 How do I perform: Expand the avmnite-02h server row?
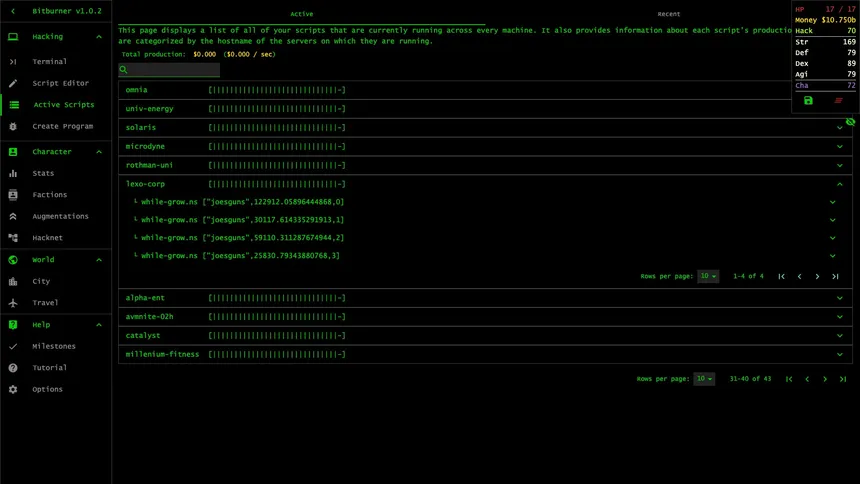840,317
